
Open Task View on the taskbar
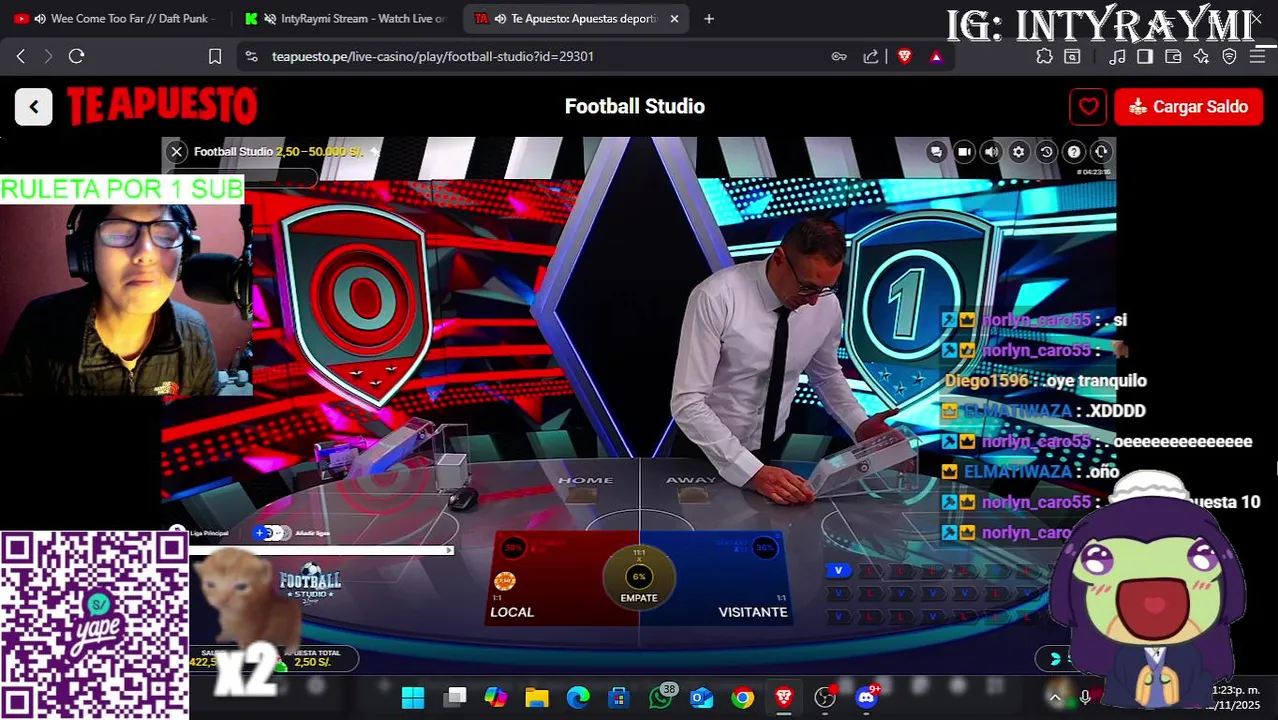(455, 697)
